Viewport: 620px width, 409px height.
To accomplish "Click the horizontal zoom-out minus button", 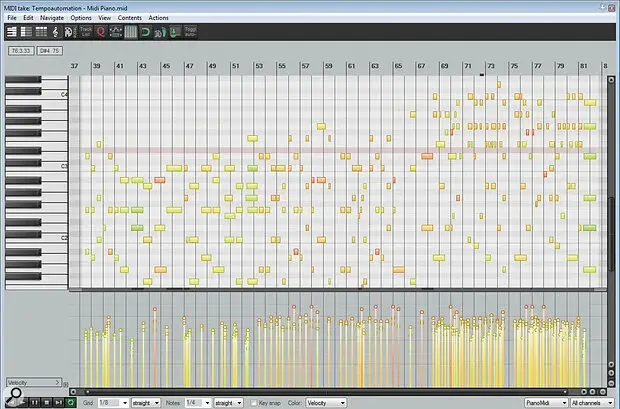I will [603, 392].
